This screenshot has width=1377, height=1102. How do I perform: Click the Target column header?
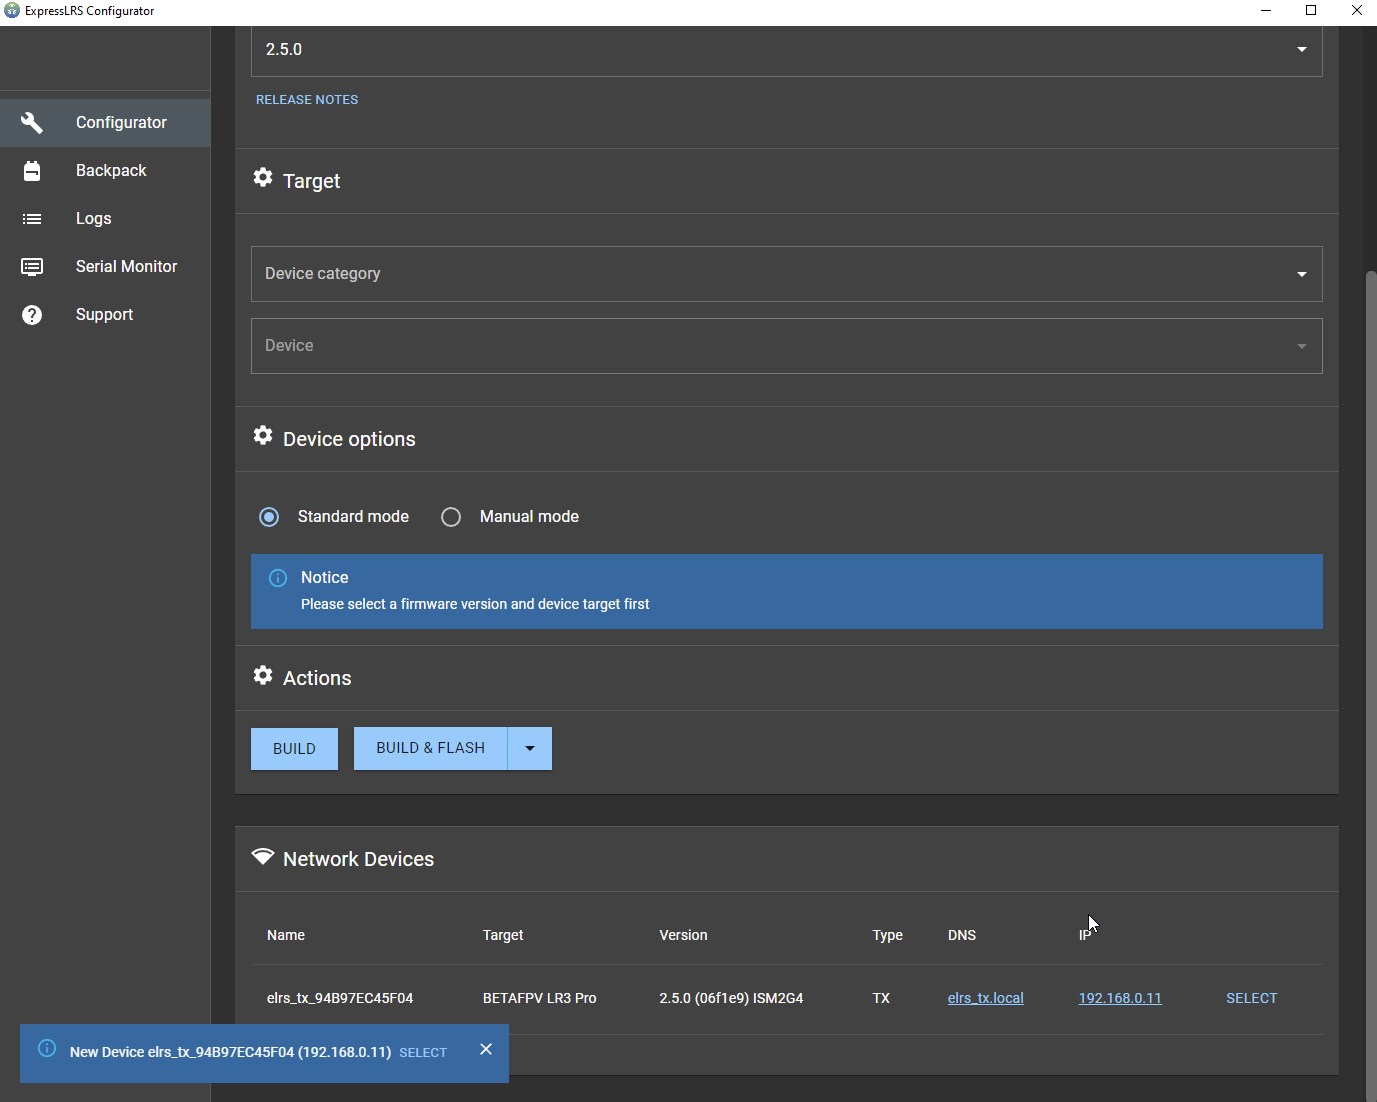click(x=503, y=935)
